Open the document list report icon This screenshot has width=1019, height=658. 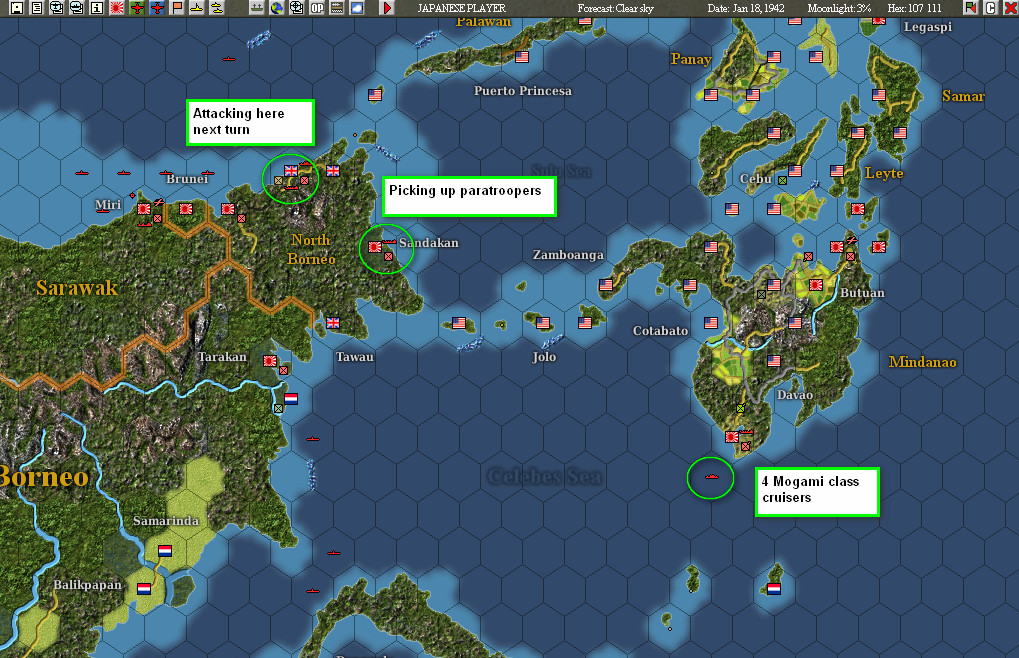(x=37, y=8)
